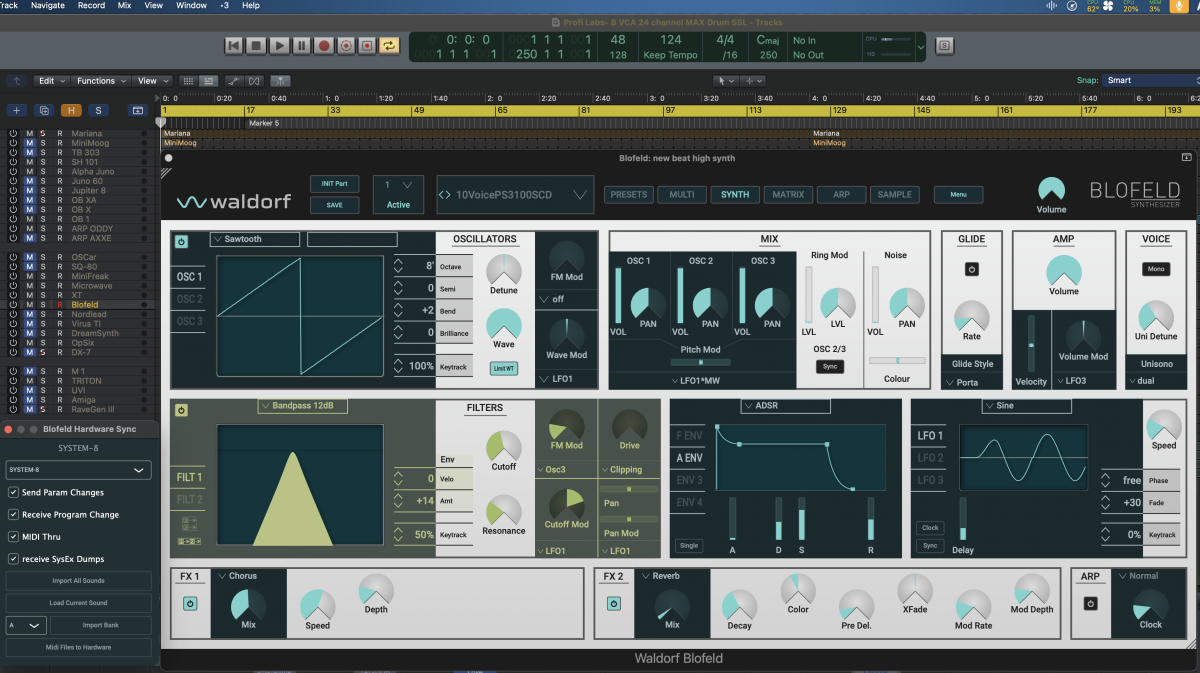Toggle the FX 1 power icon

point(190,603)
